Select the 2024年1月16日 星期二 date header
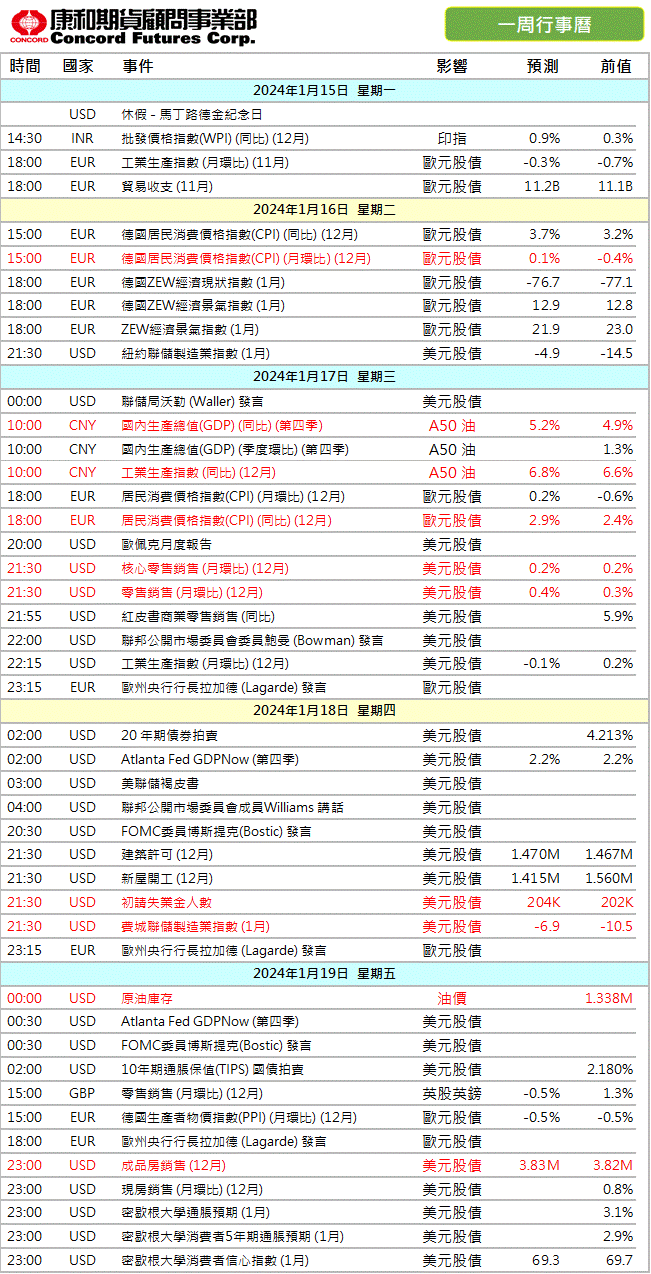 pos(325,209)
